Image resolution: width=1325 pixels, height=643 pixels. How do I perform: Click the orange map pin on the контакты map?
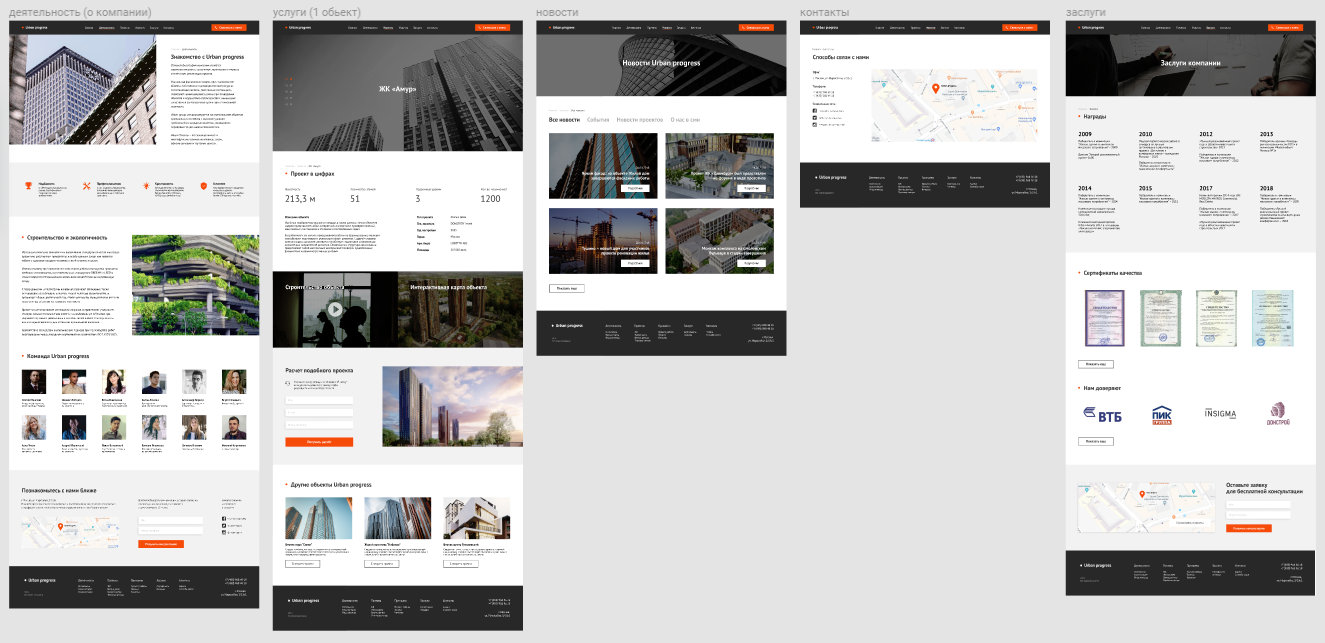pyautogui.click(x=936, y=89)
